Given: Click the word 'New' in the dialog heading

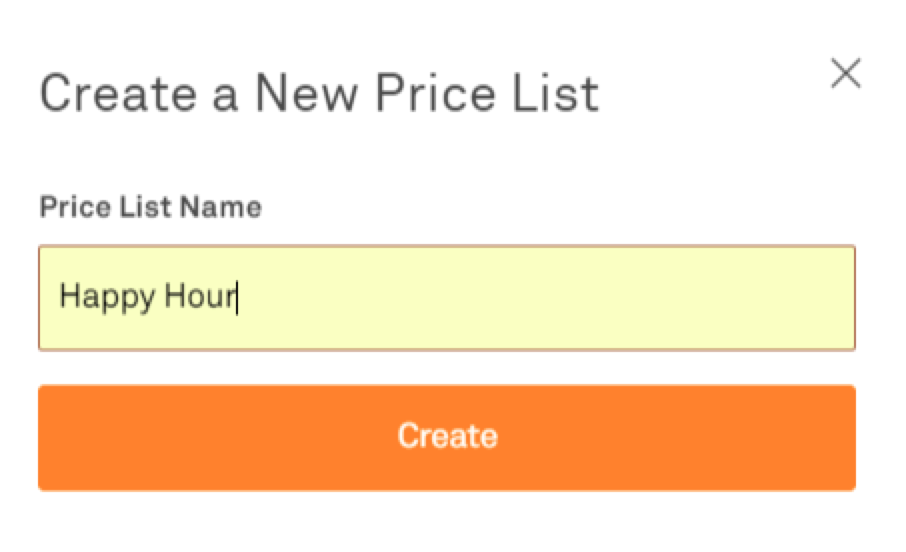Looking at the screenshot, I should (307, 94).
